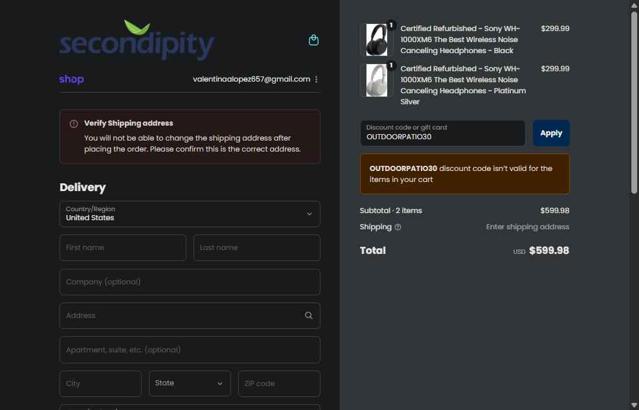This screenshot has width=639, height=410.
Task: Click the page scrollbar down arrow
Action: (x=634, y=406)
